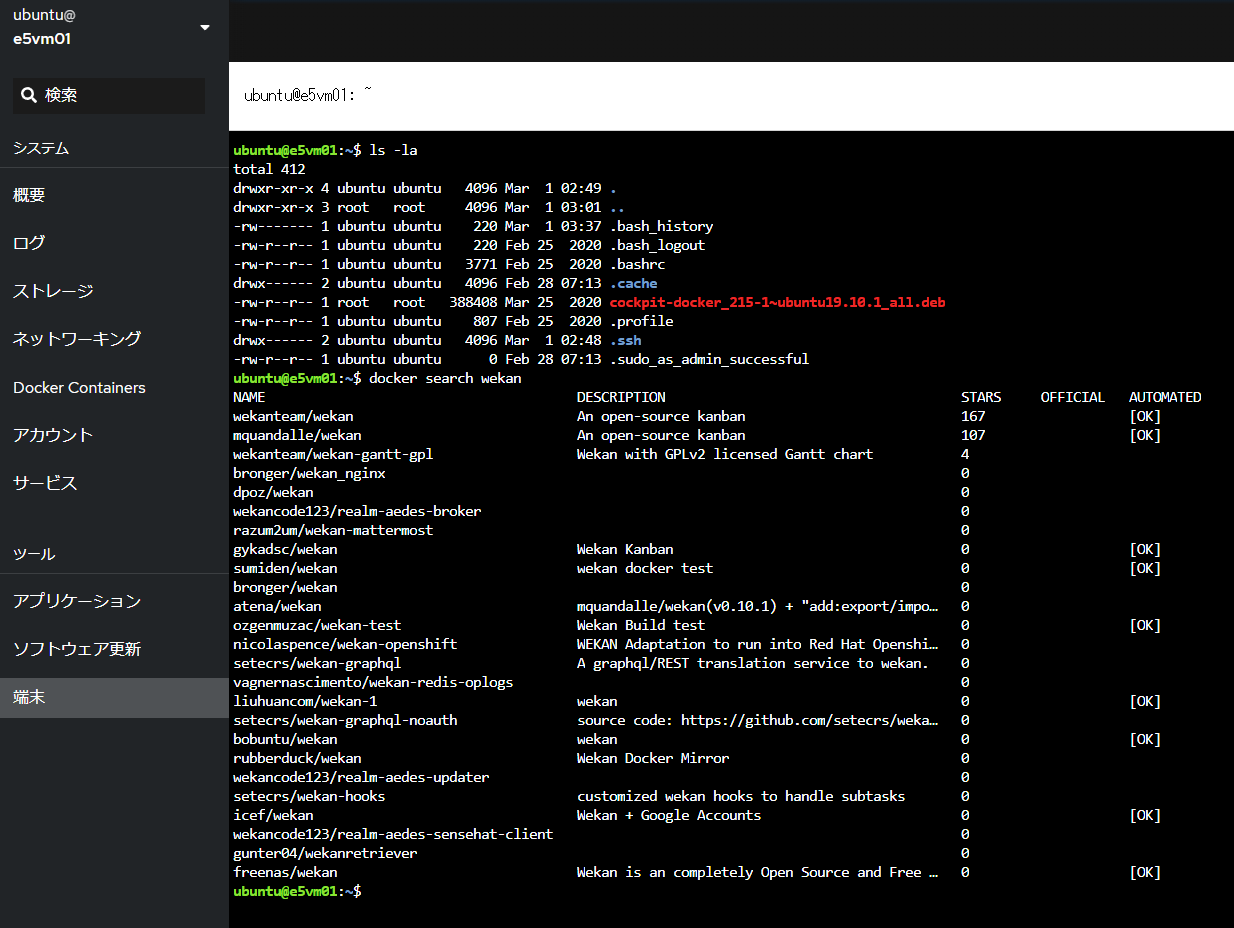Click the nicolaspence/wekan-openshift entry
This screenshot has height=928, width=1234.
345,644
